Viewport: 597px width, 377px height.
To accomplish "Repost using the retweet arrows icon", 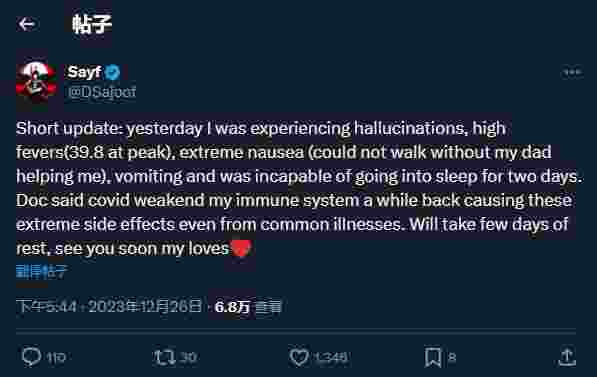I will pyautogui.click(x=164, y=357).
